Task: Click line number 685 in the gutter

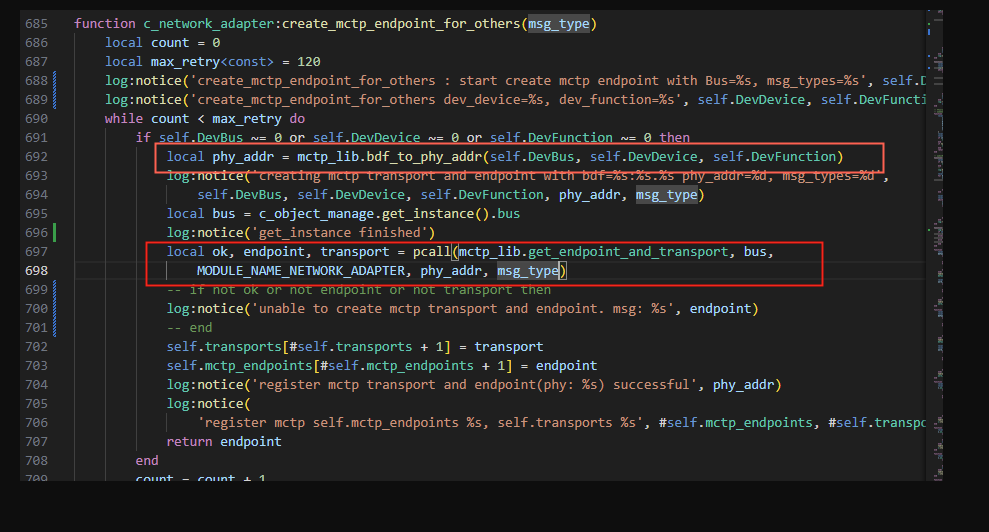Action: point(36,23)
